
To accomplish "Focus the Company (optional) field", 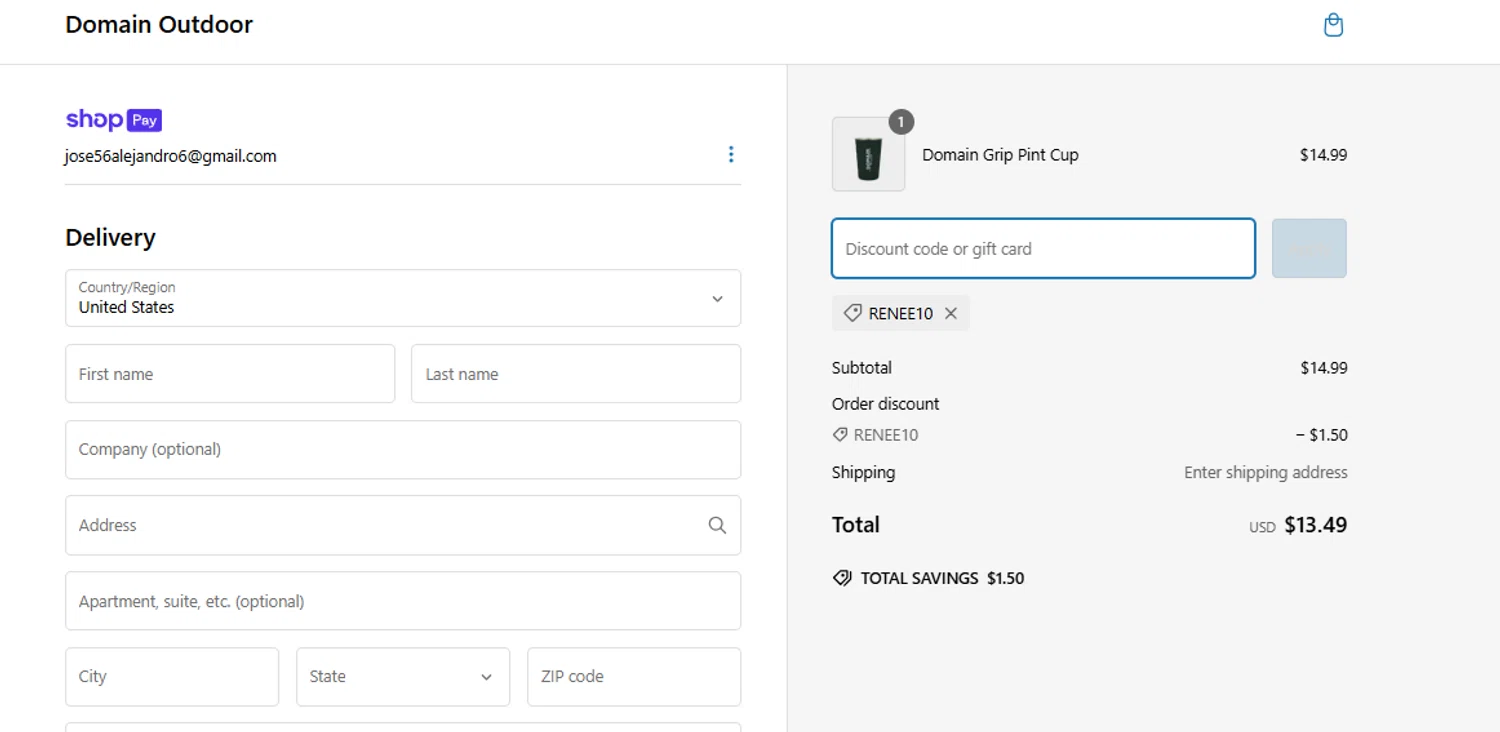I will [403, 450].
